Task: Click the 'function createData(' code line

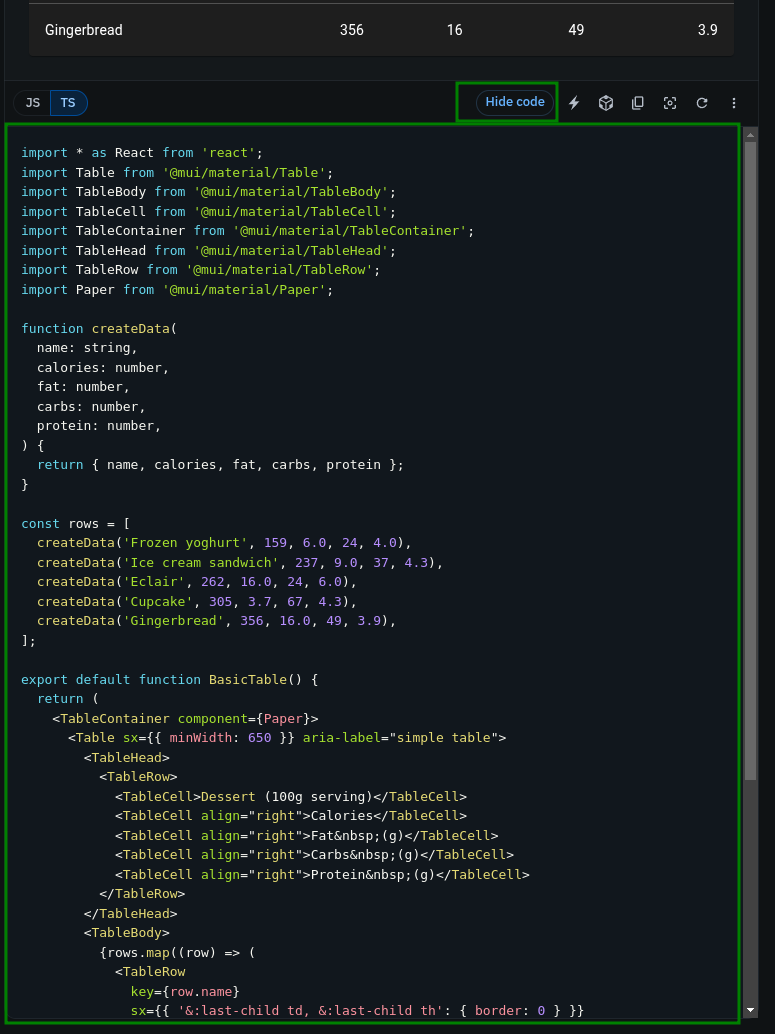Action: [98, 328]
